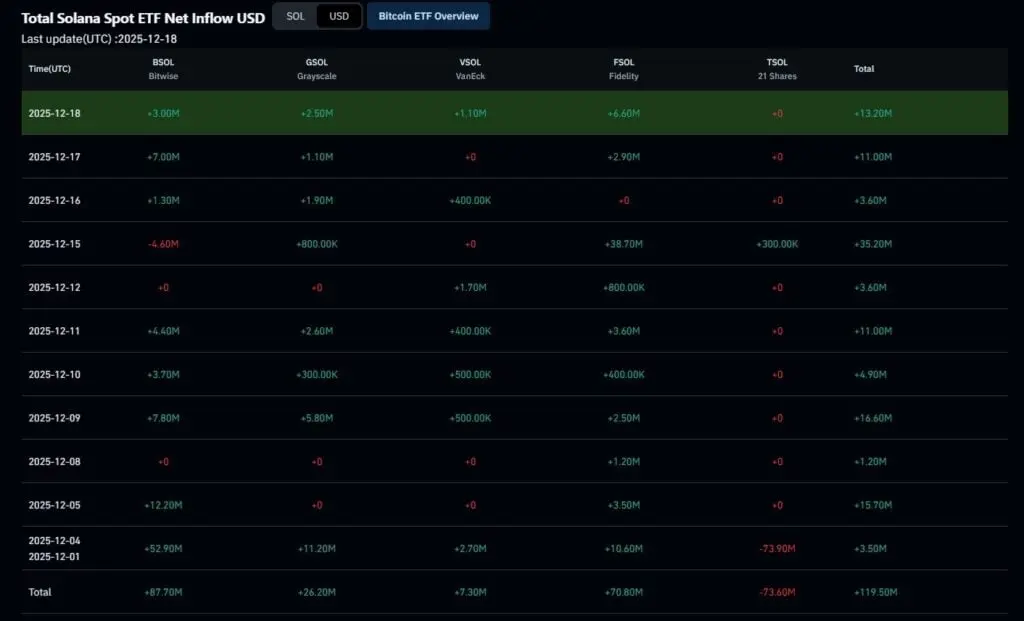
Task: Click the BSOL Bitwise column header
Action: click(x=163, y=68)
